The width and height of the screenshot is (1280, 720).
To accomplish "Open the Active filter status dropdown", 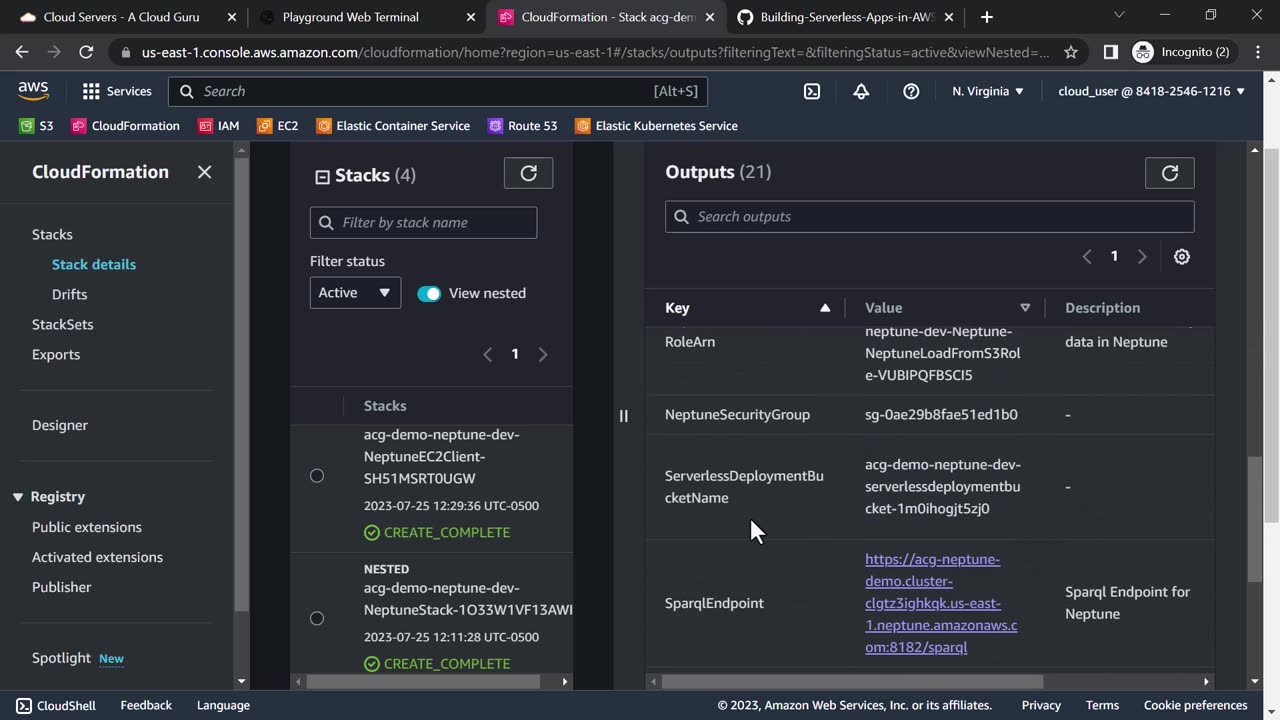I will coord(355,293).
